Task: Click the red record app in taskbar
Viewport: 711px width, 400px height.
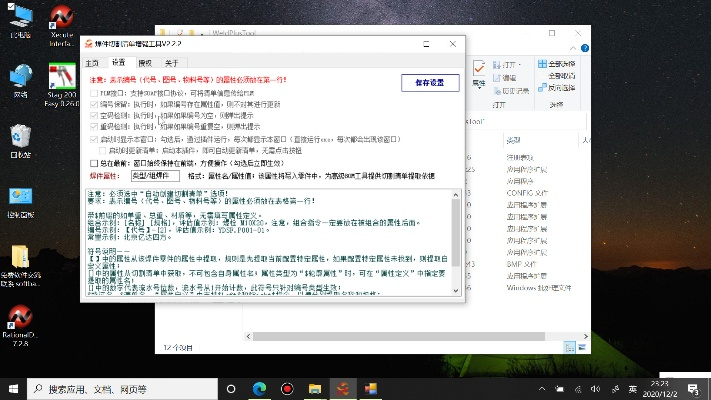Action: click(289, 387)
